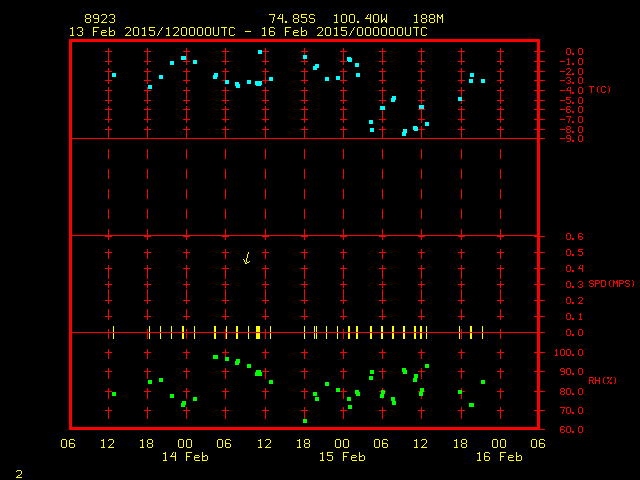Click the yellow wind direction arrow
Viewport: 640px width, 480px height.
246,258
